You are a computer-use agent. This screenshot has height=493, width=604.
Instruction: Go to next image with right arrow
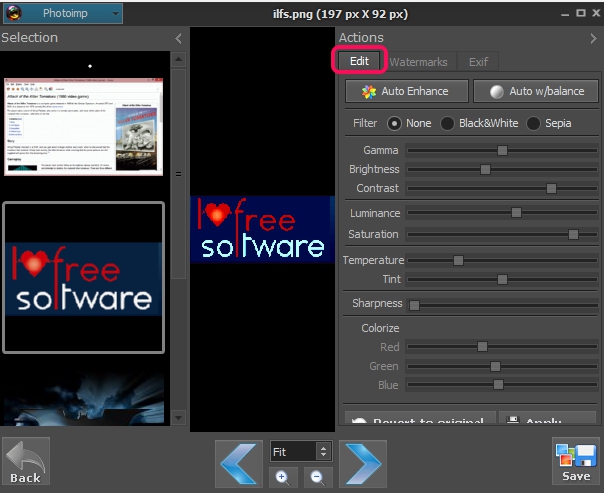tap(362, 463)
